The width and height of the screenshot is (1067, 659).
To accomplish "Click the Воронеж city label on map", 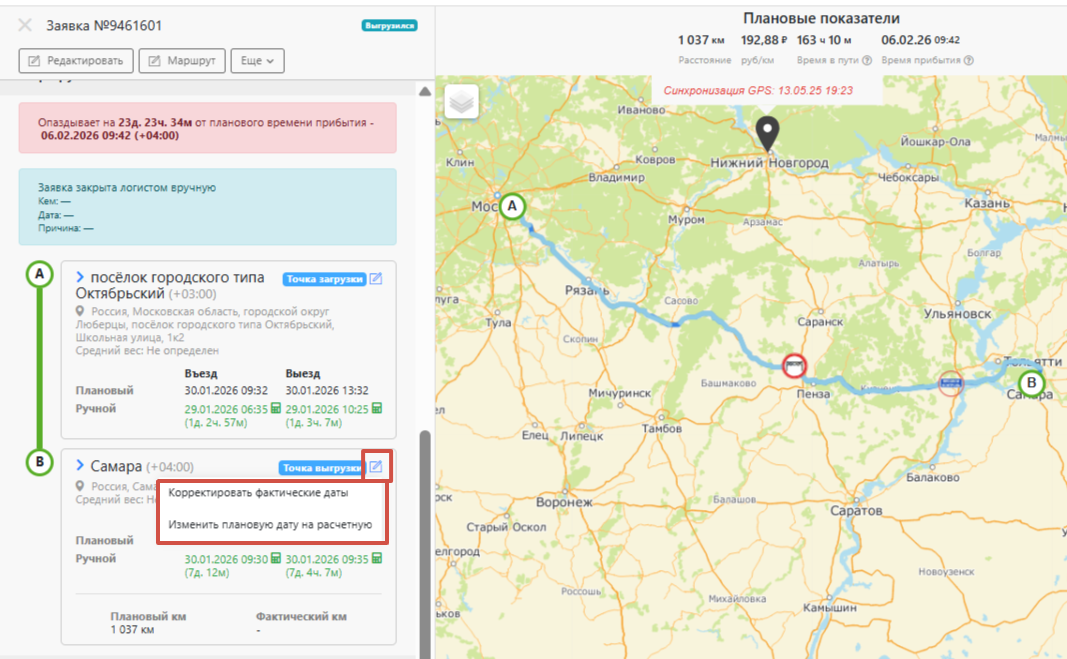I will coord(564,502).
